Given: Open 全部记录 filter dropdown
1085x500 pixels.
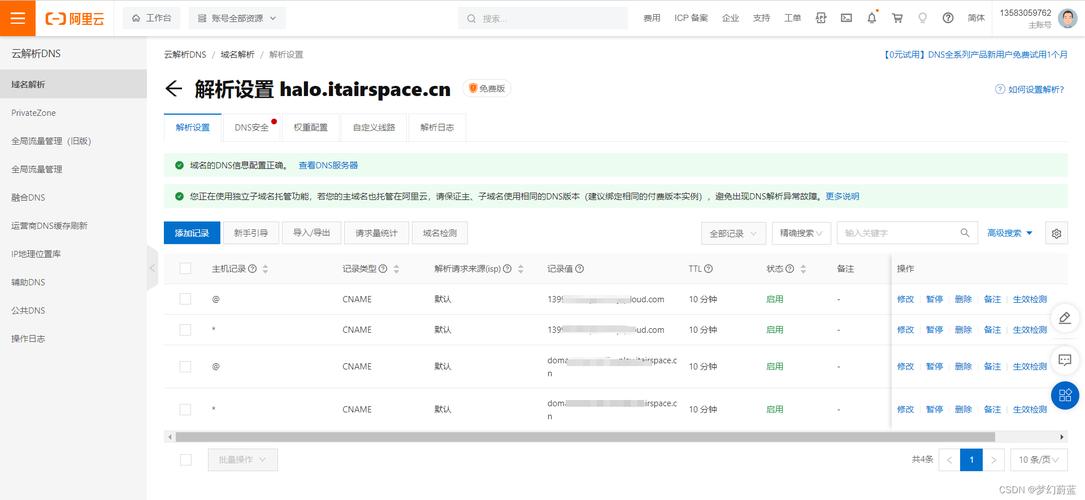Looking at the screenshot, I should click(x=733, y=234).
